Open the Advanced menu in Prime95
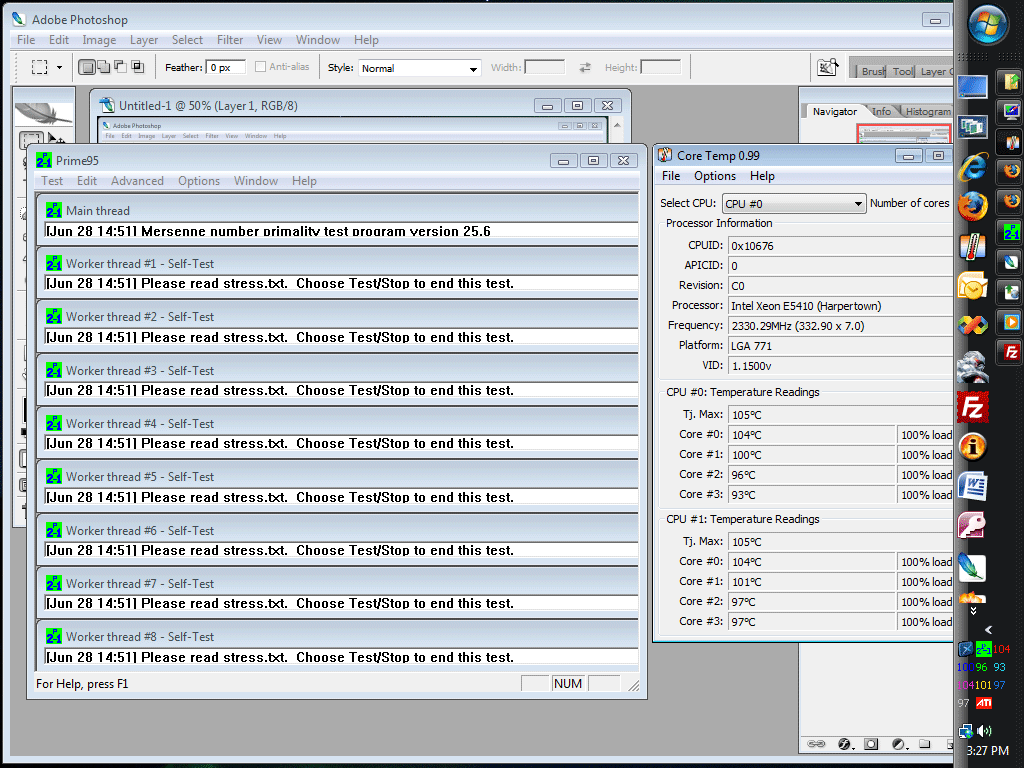The height and width of the screenshot is (768, 1024). click(x=137, y=181)
